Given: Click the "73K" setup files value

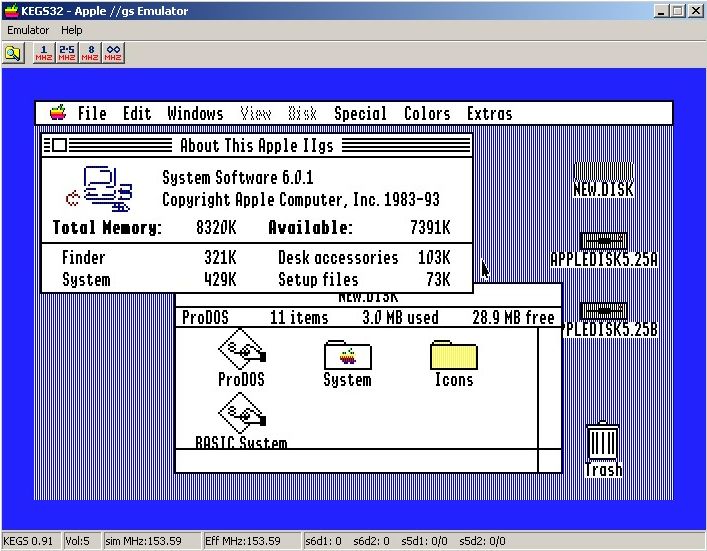Looking at the screenshot, I should click(438, 280).
